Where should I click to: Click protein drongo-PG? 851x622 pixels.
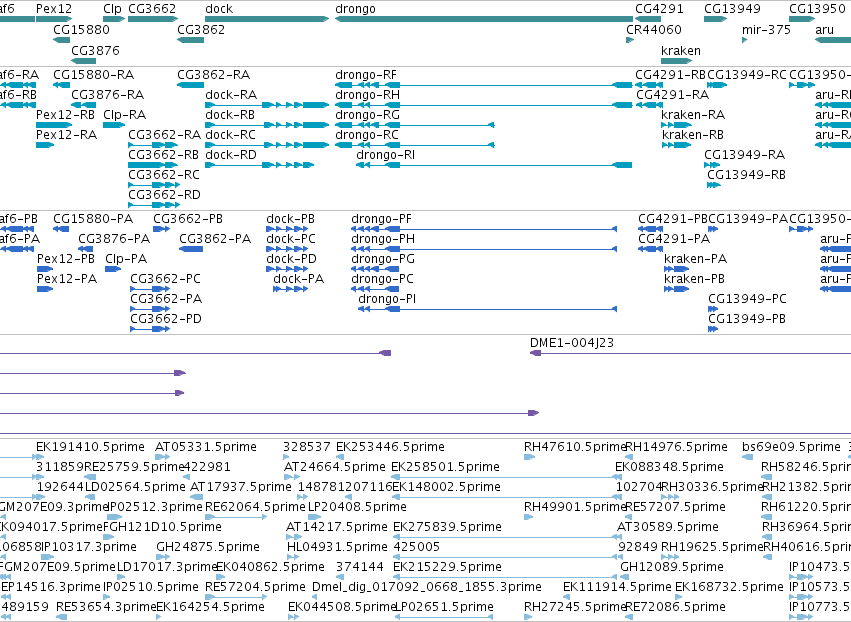tap(375, 269)
